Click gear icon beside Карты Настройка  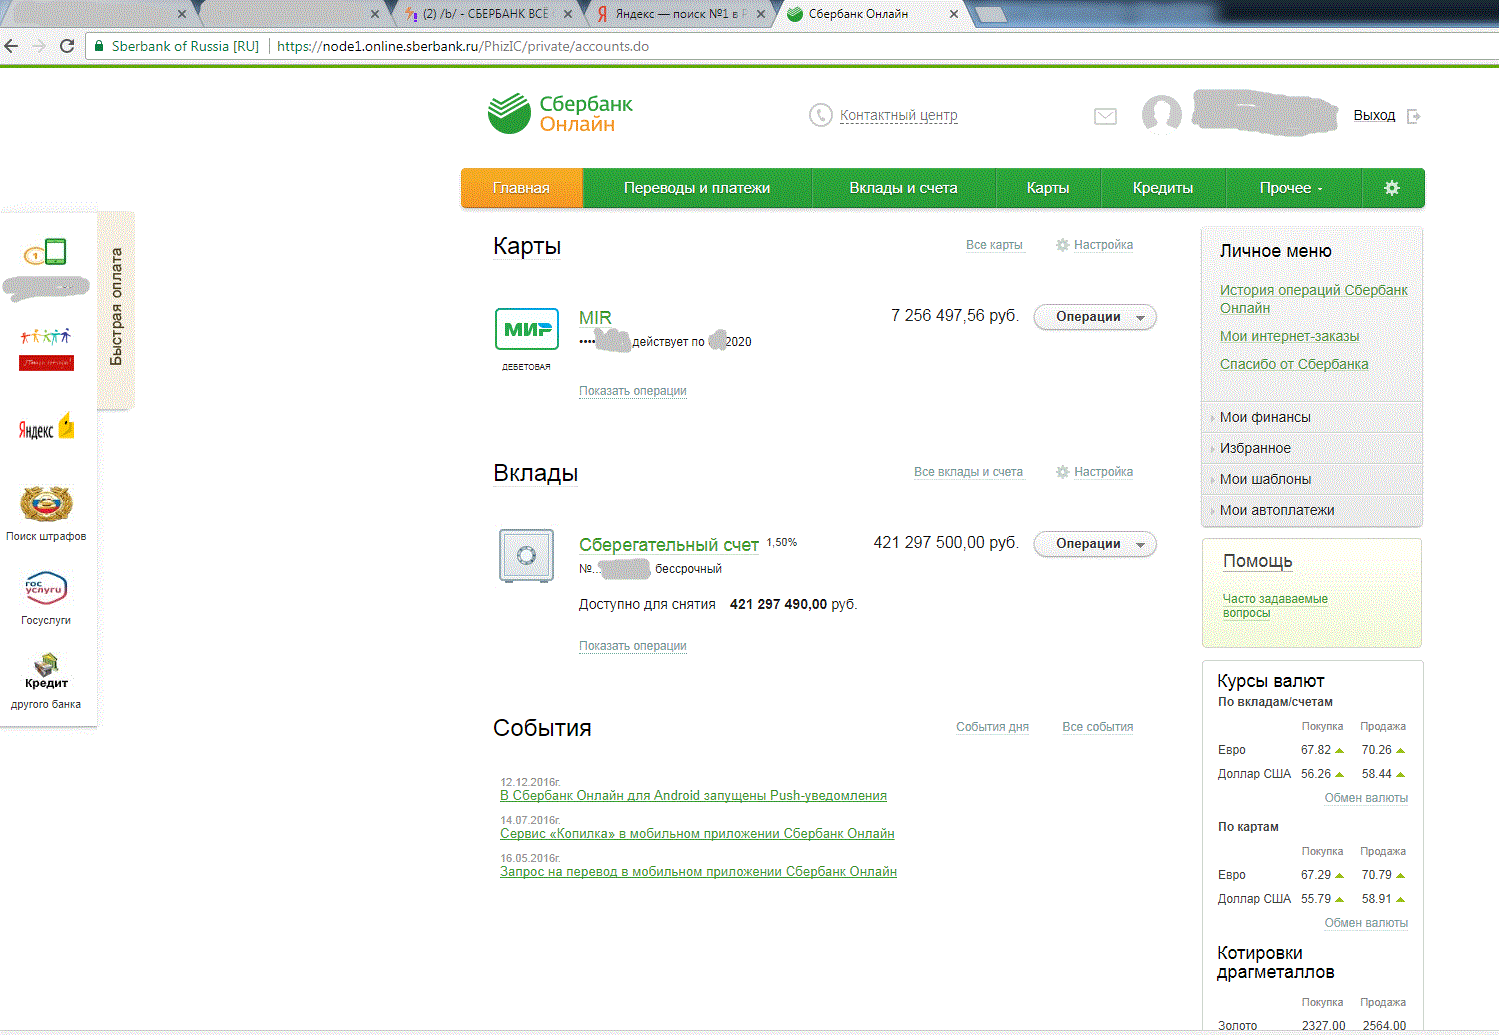click(1062, 245)
